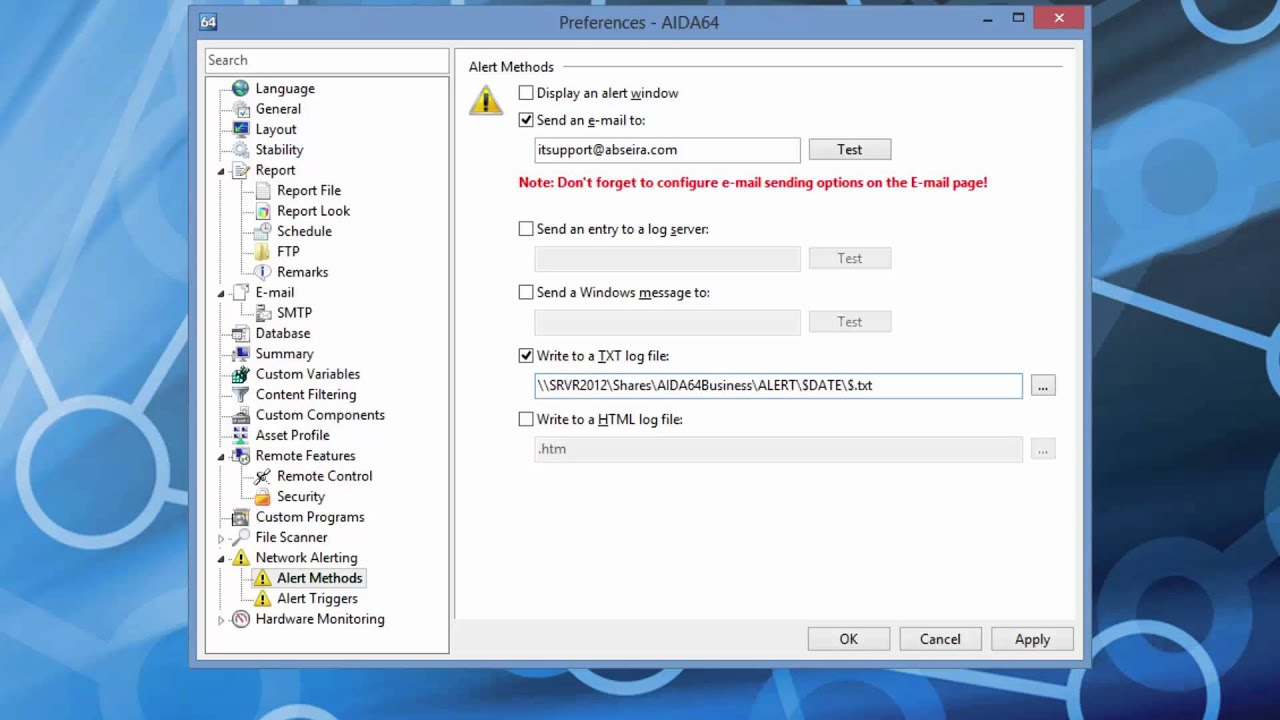Click the OK button
The image size is (1280, 720).
pos(848,639)
